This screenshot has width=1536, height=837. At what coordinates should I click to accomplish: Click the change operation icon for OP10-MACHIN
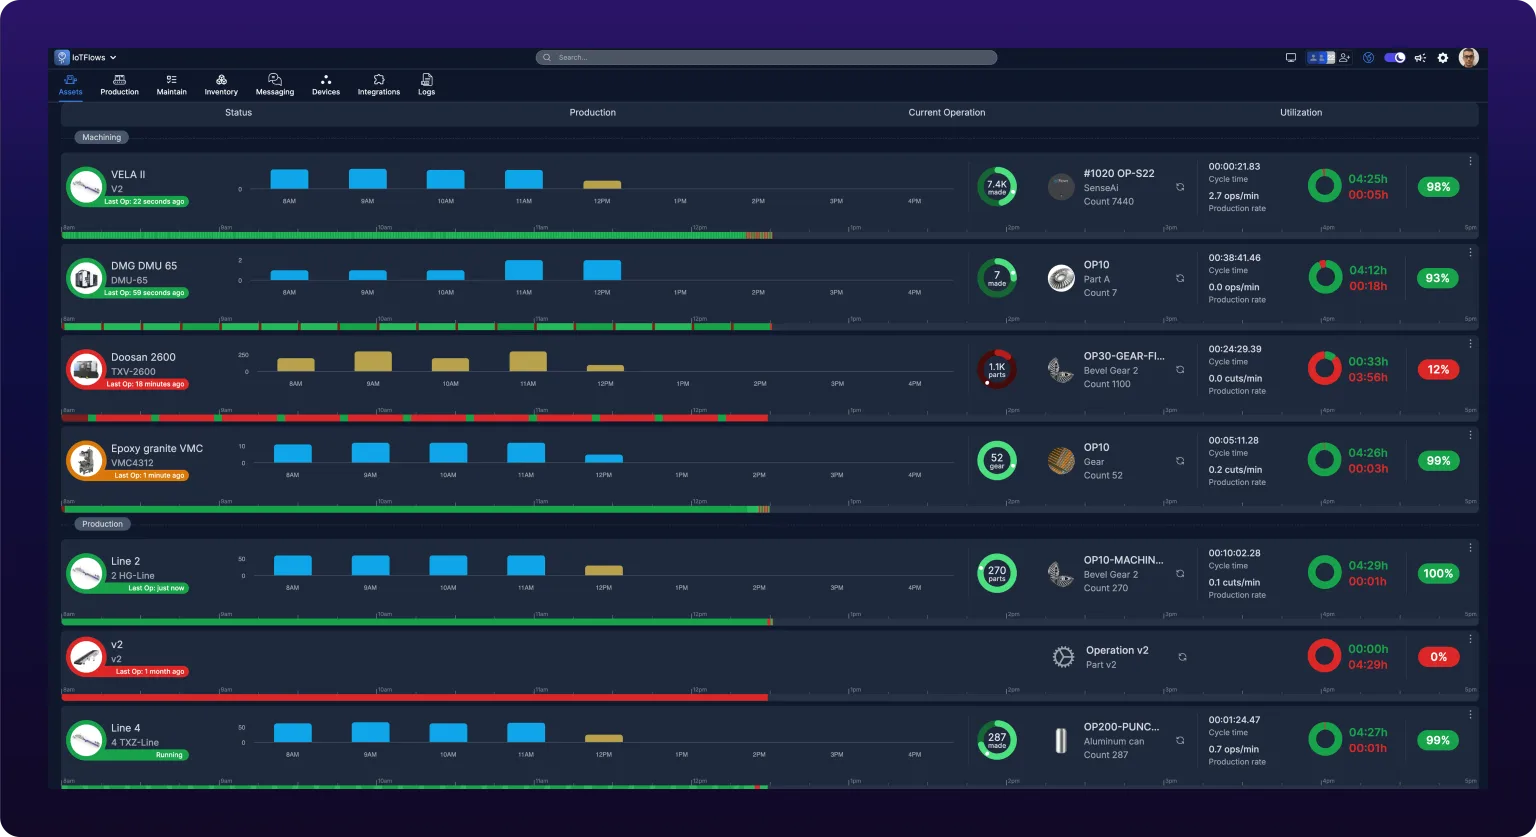point(1180,574)
